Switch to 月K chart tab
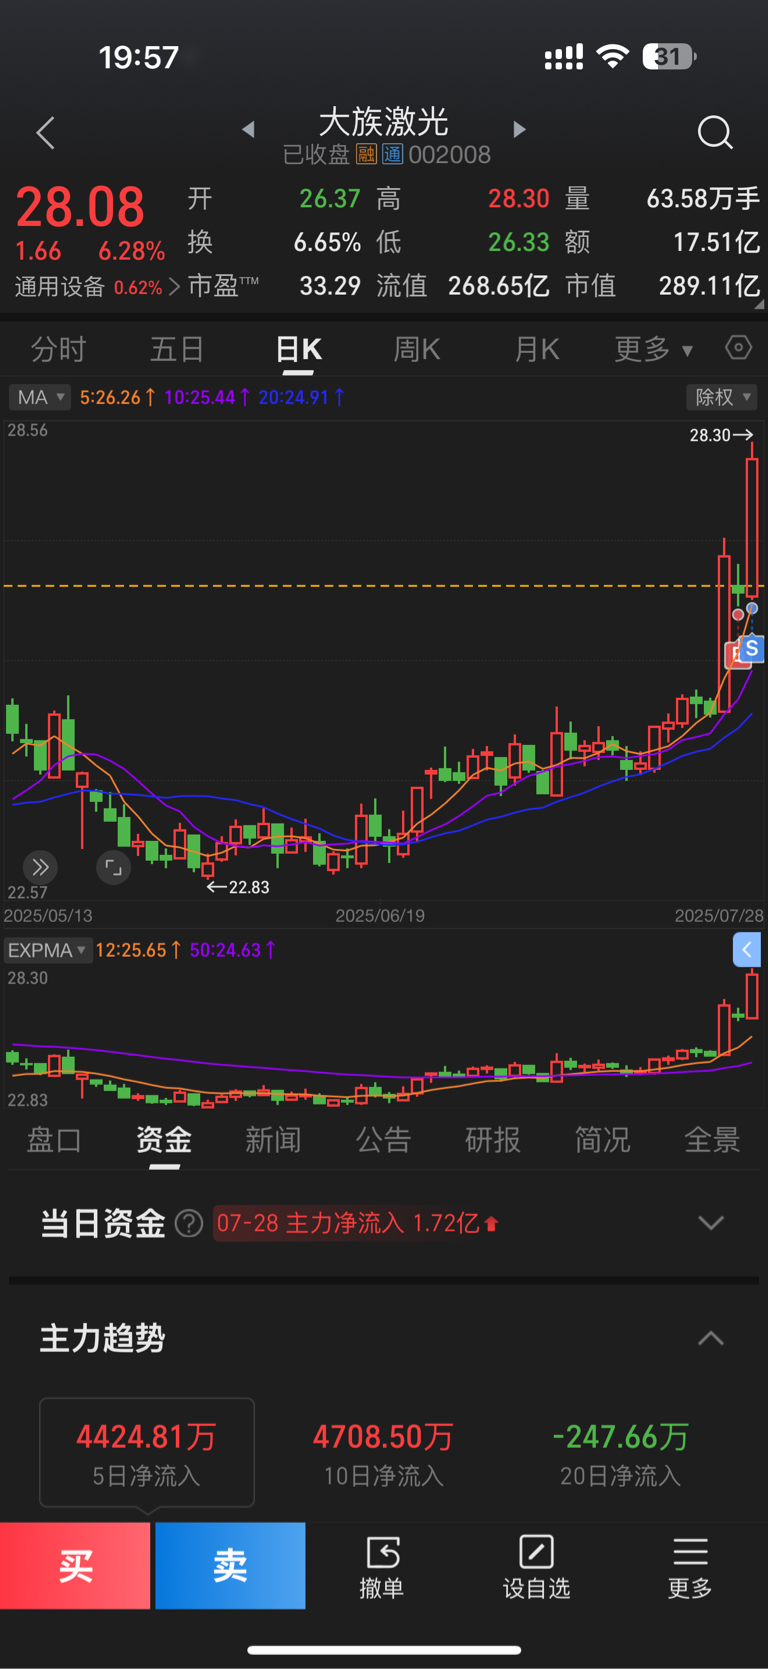 tap(537, 349)
